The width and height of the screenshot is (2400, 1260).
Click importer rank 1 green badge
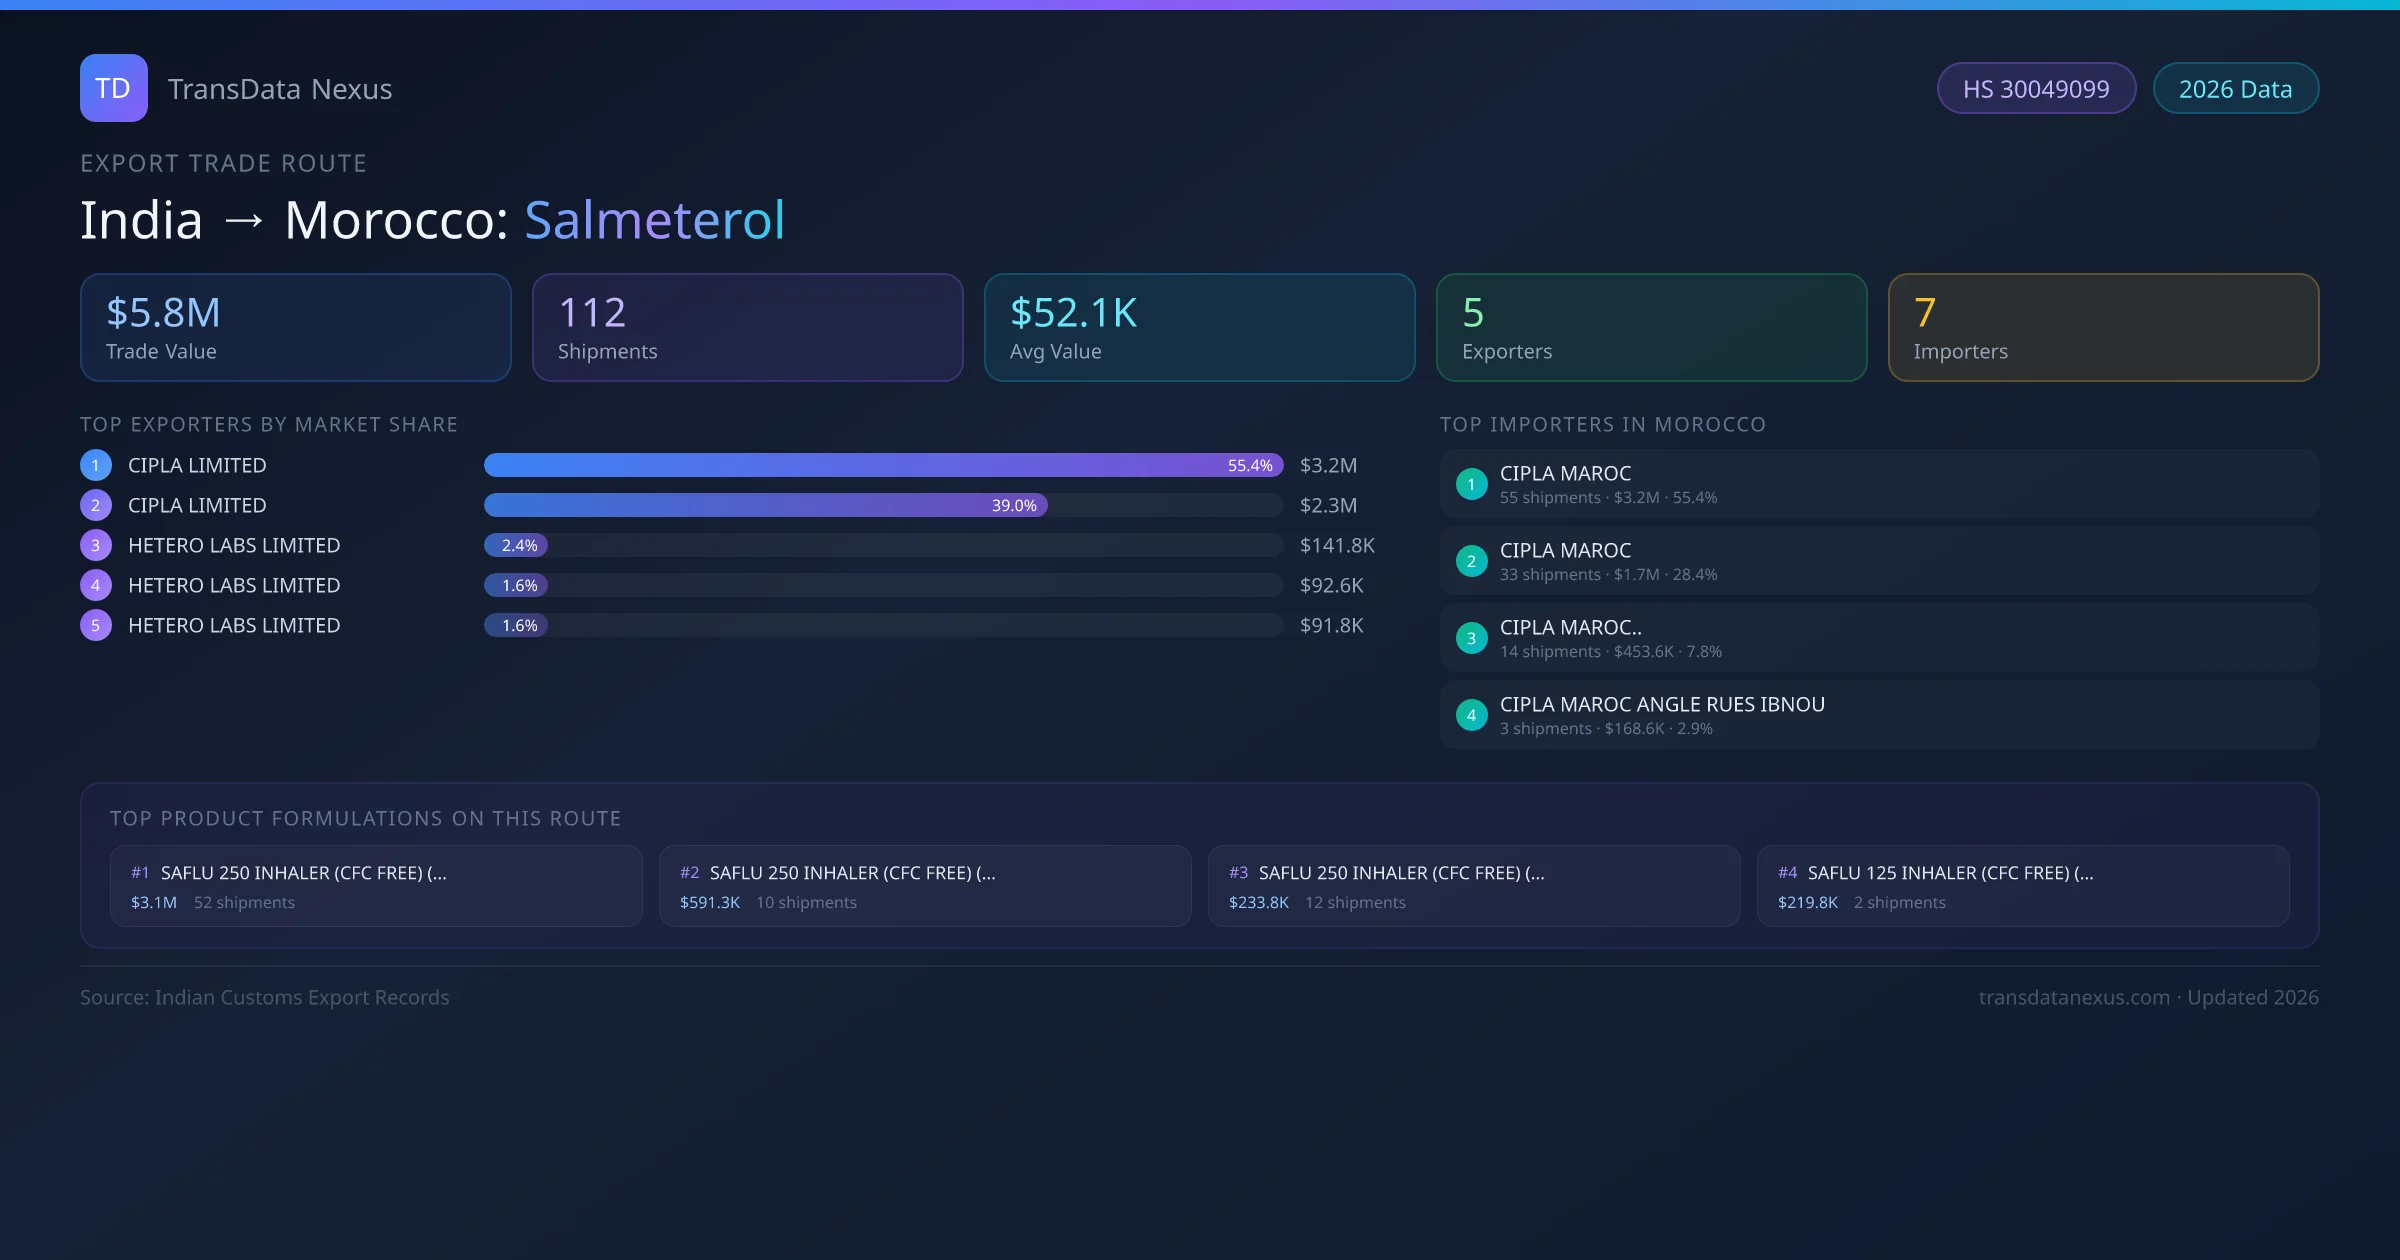(1471, 484)
